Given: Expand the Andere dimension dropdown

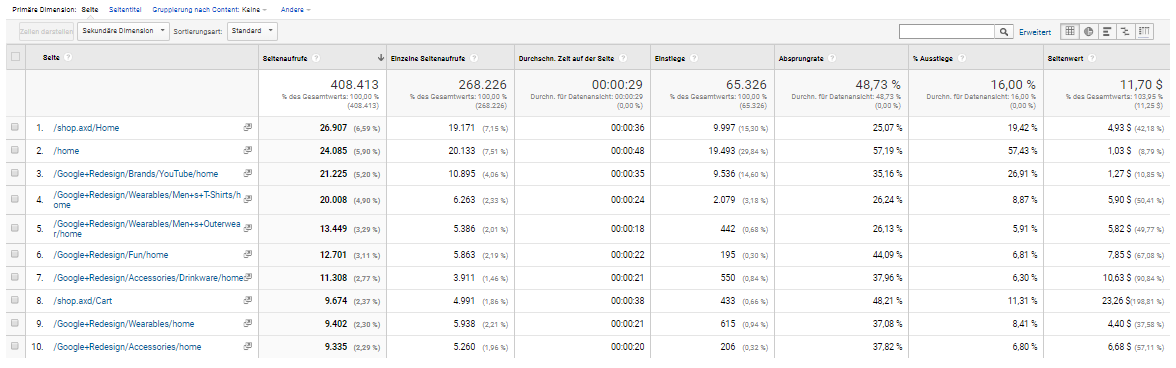Looking at the screenshot, I should 296,9.
